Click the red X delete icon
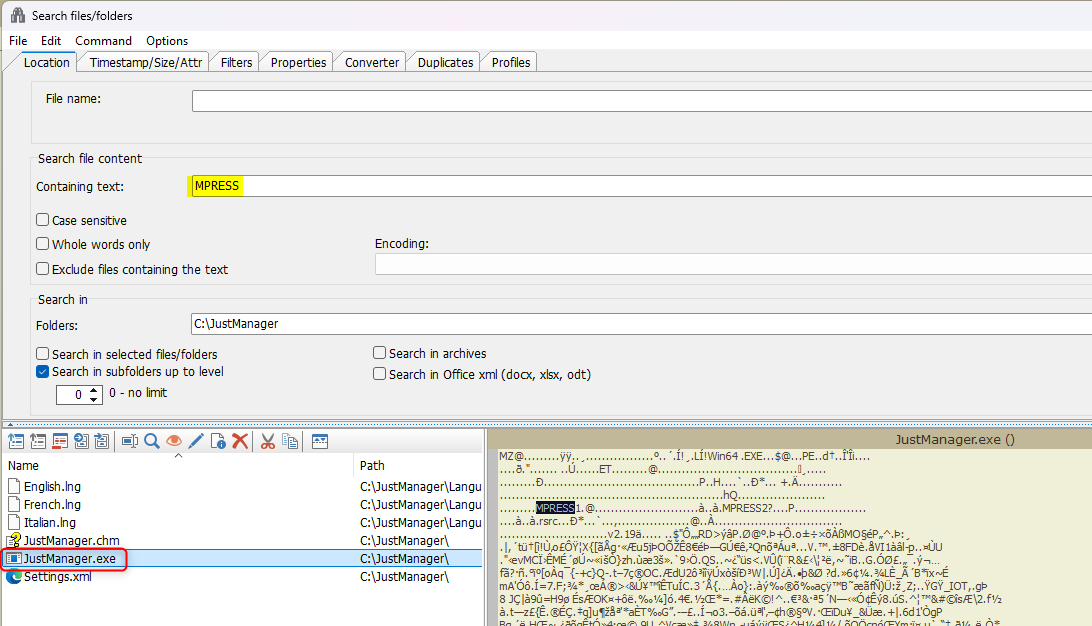 pyautogui.click(x=240, y=441)
